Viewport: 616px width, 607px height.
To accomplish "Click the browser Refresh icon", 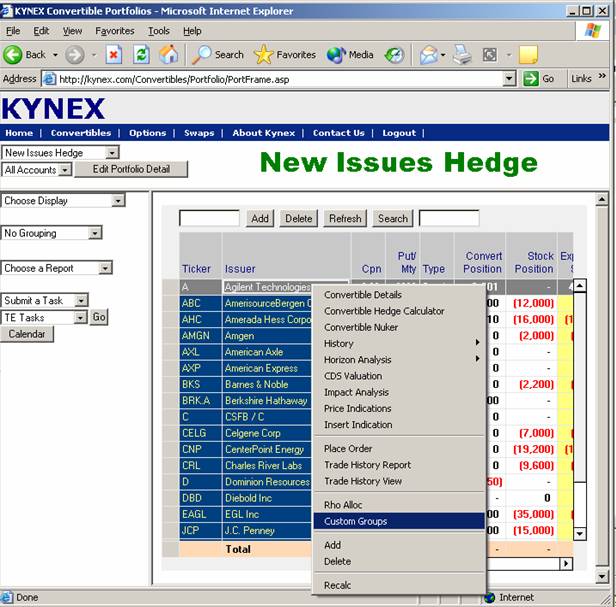I will (x=141, y=55).
